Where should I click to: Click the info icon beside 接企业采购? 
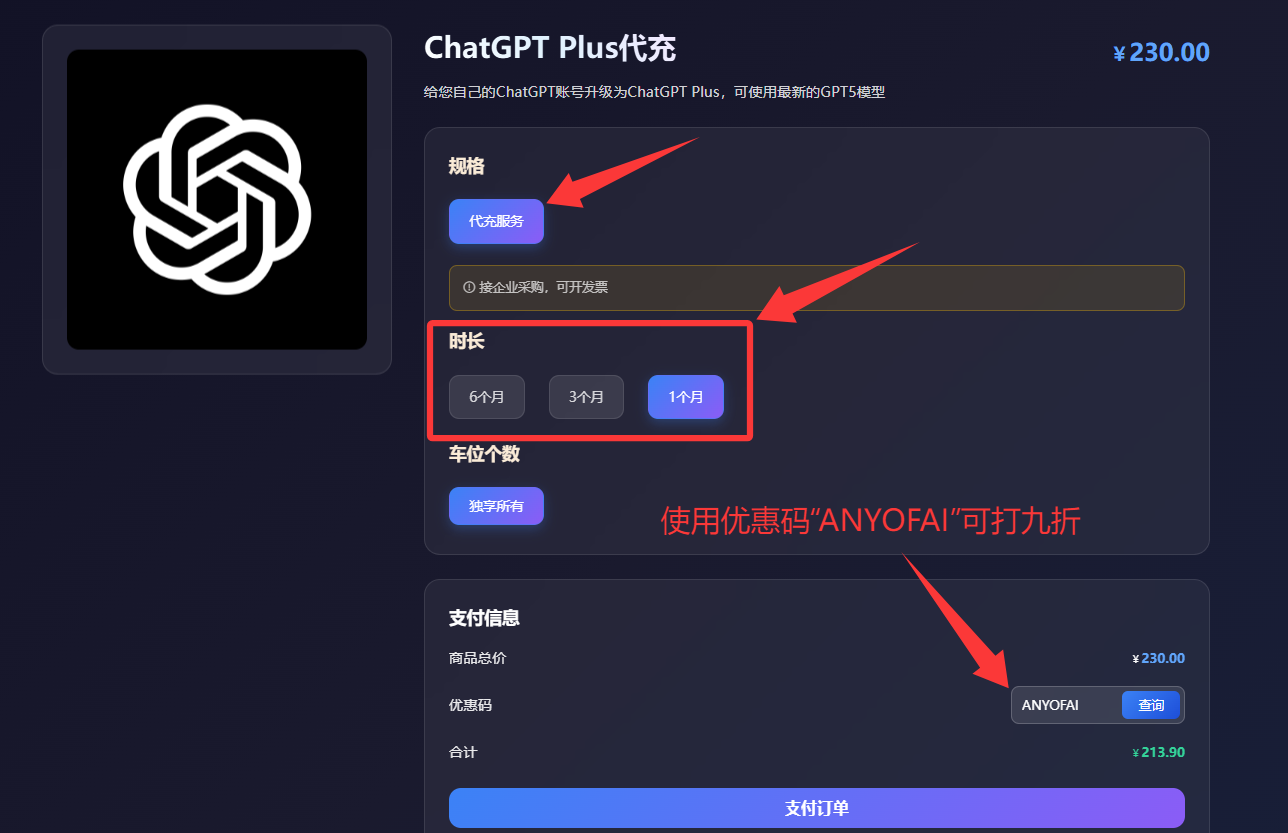tap(469, 288)
